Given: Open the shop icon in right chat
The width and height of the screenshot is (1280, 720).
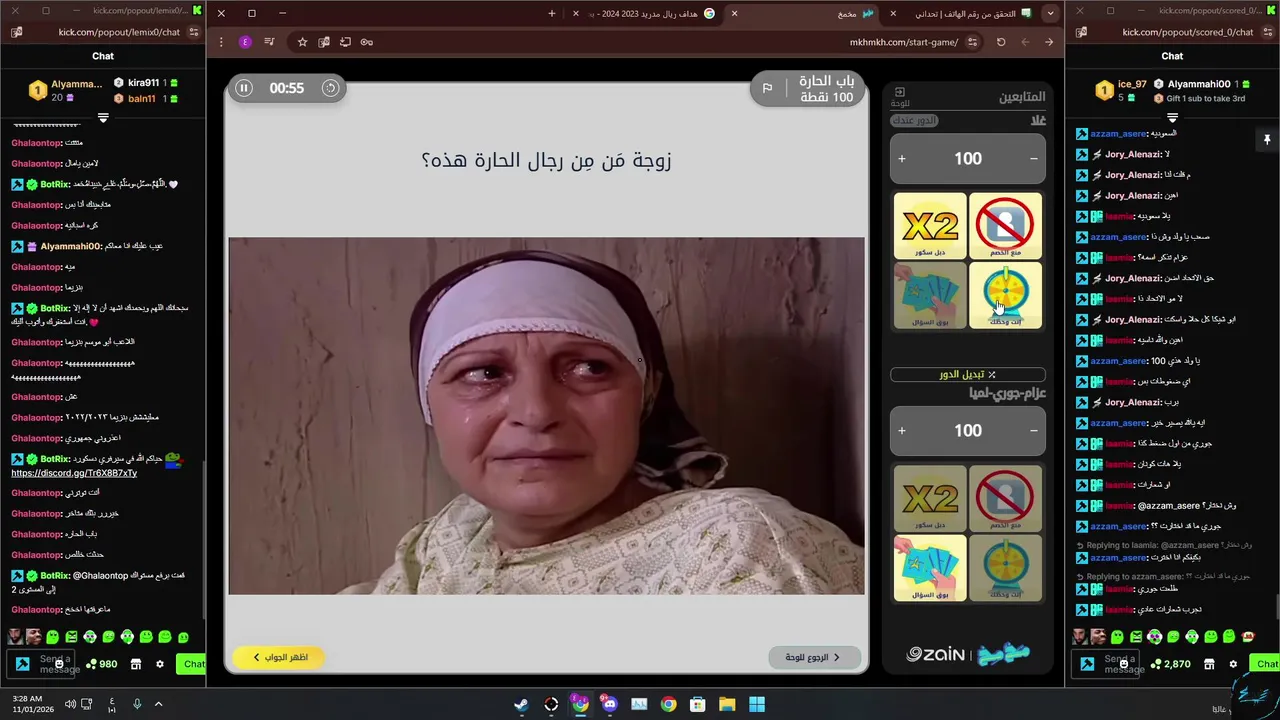Looking at the screenshot, I should pos(1209,664).
